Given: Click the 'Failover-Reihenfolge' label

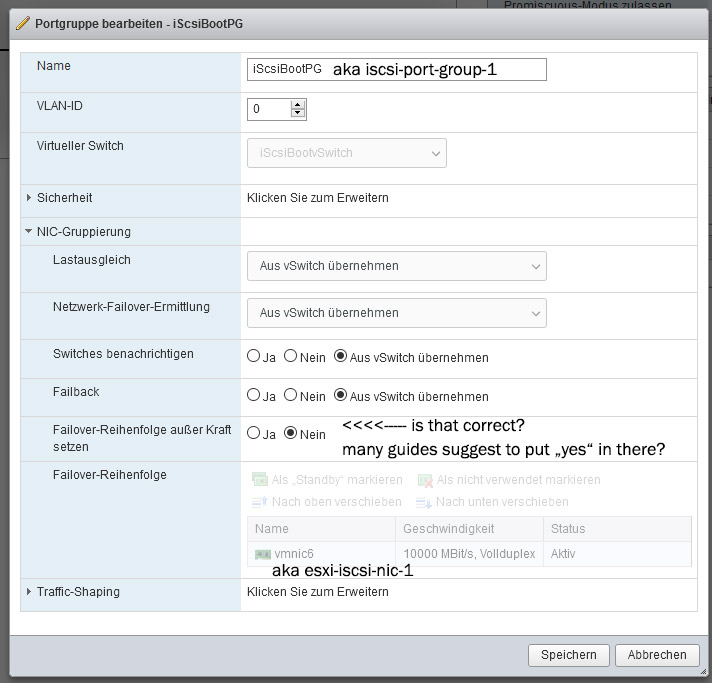Looking at the screenshot, I should point(110,475).
